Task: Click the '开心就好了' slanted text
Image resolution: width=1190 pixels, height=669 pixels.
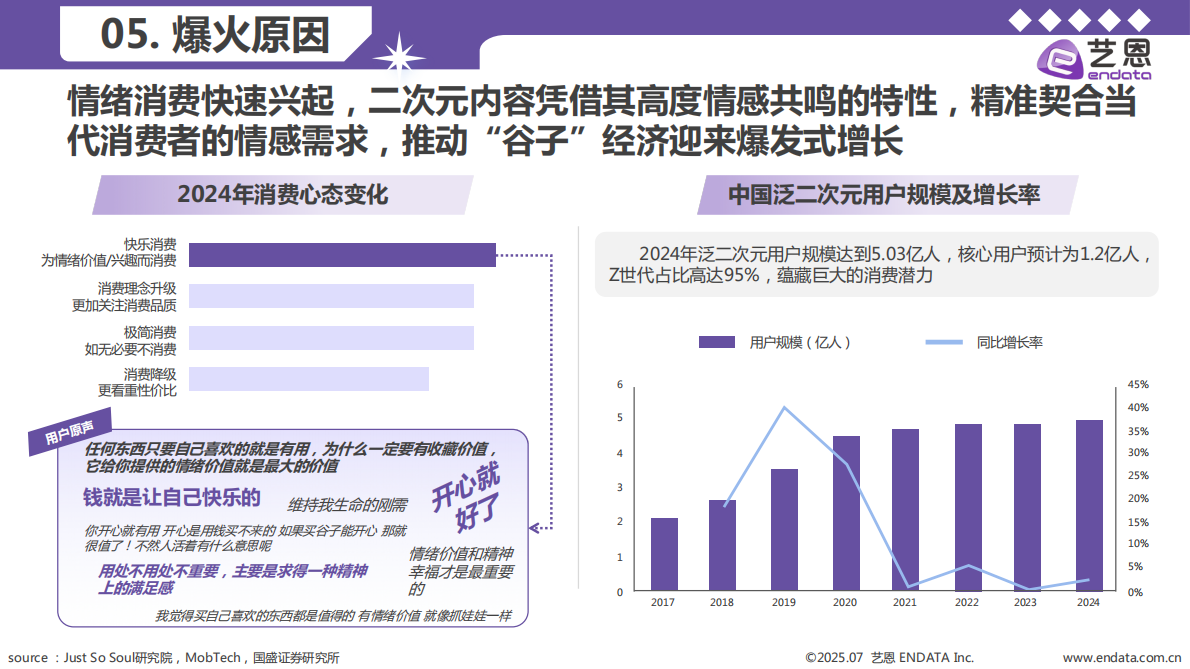Action: 467,497
